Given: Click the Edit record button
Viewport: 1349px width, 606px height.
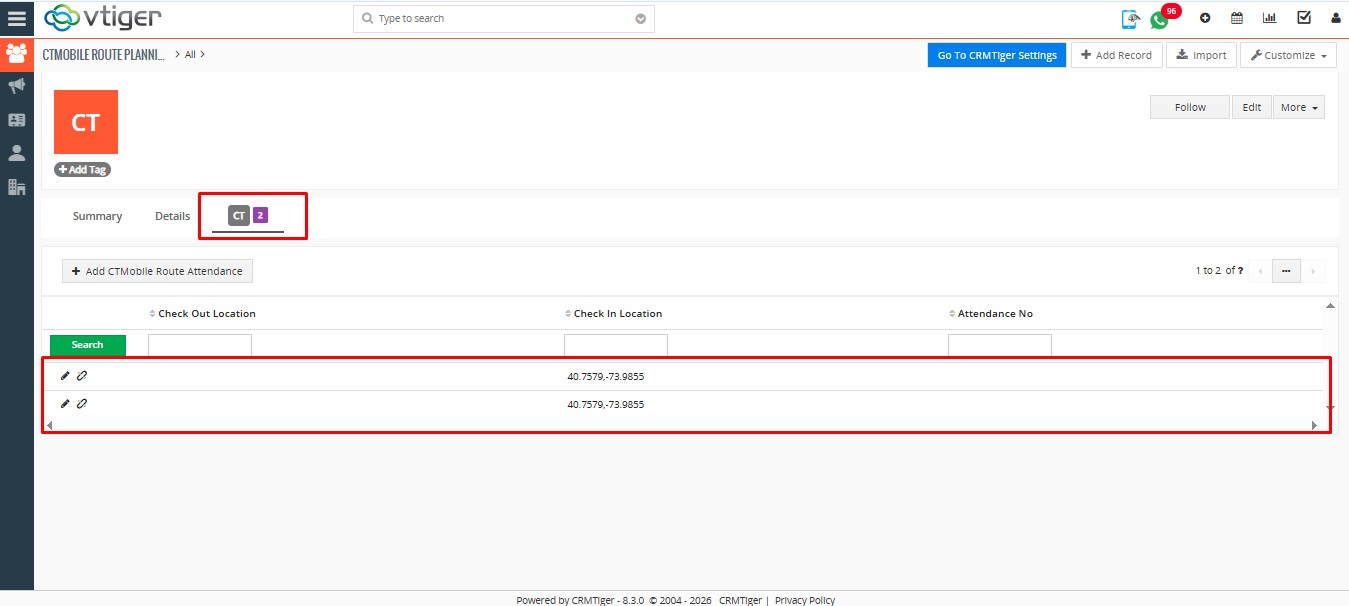Looking at the screenshot, I should [x=1252, y=107].
